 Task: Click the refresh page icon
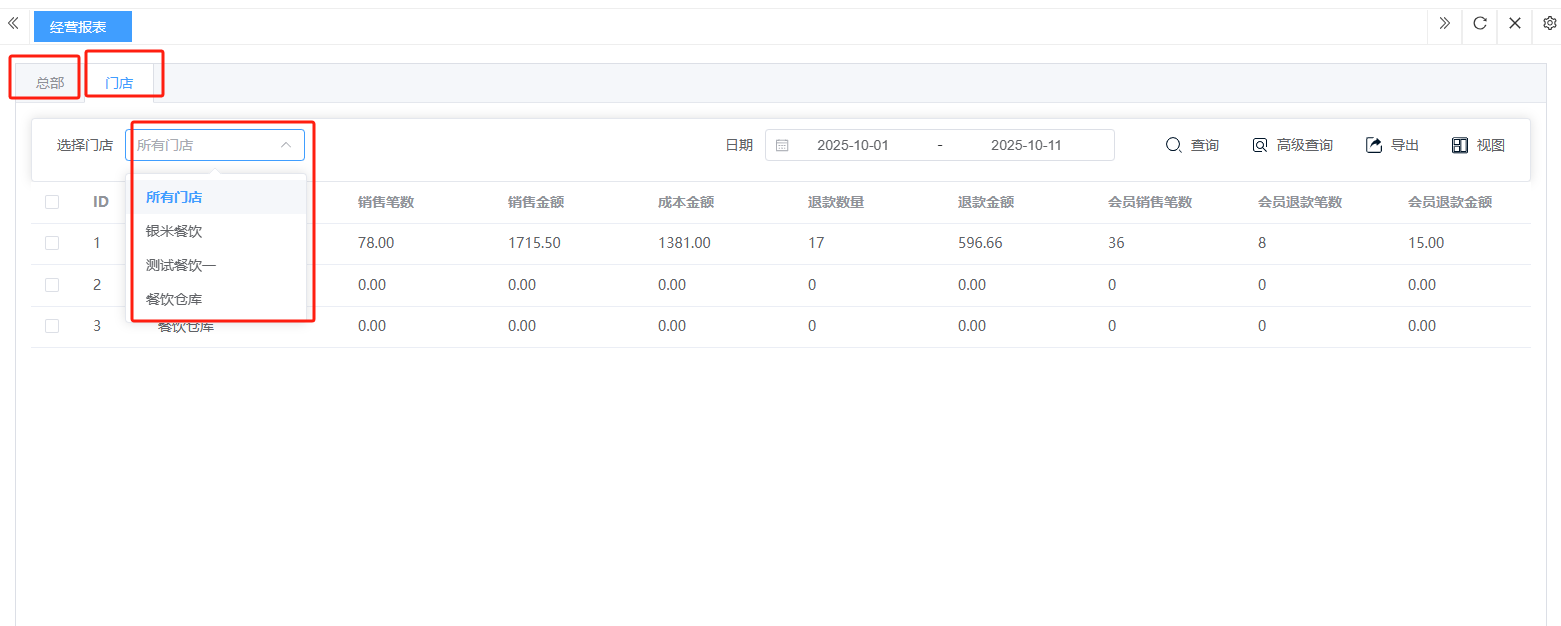[x=1480, y=24]
